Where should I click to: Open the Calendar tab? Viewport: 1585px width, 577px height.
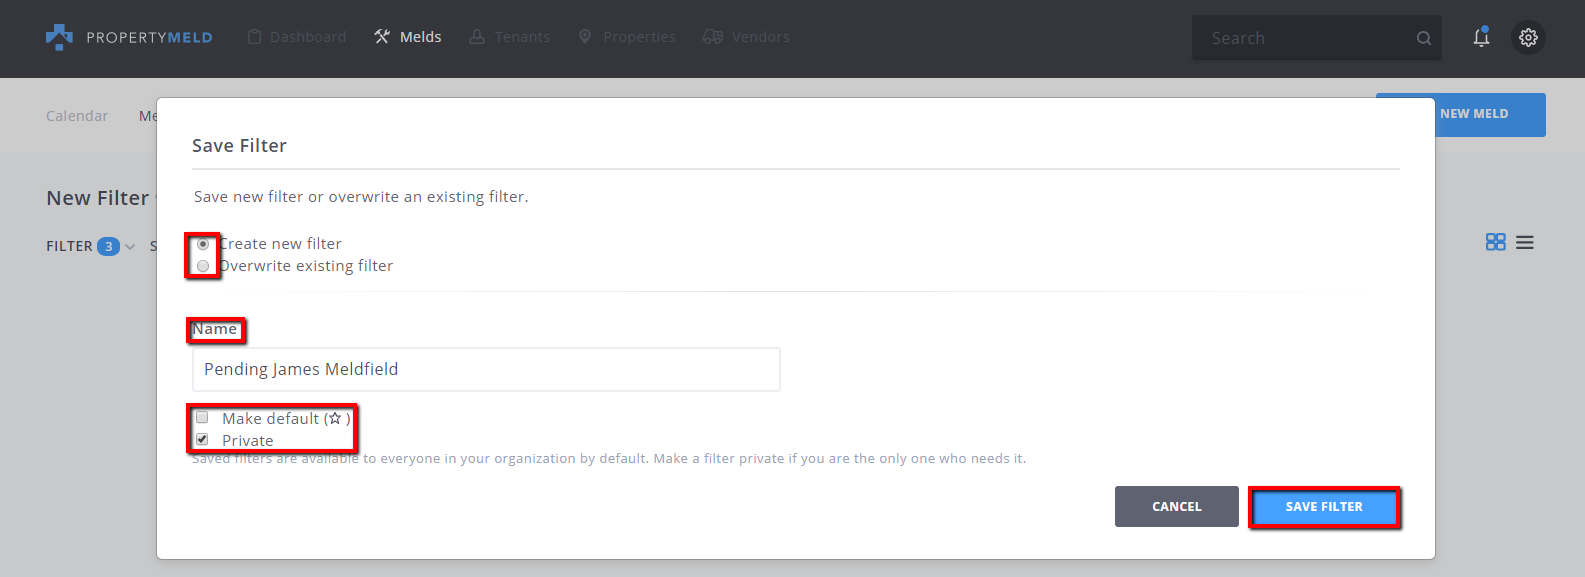[x=77, y=116]
